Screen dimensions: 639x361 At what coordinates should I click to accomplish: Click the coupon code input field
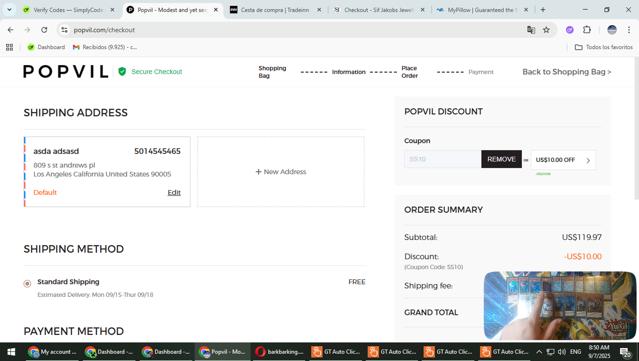(443, 159)
